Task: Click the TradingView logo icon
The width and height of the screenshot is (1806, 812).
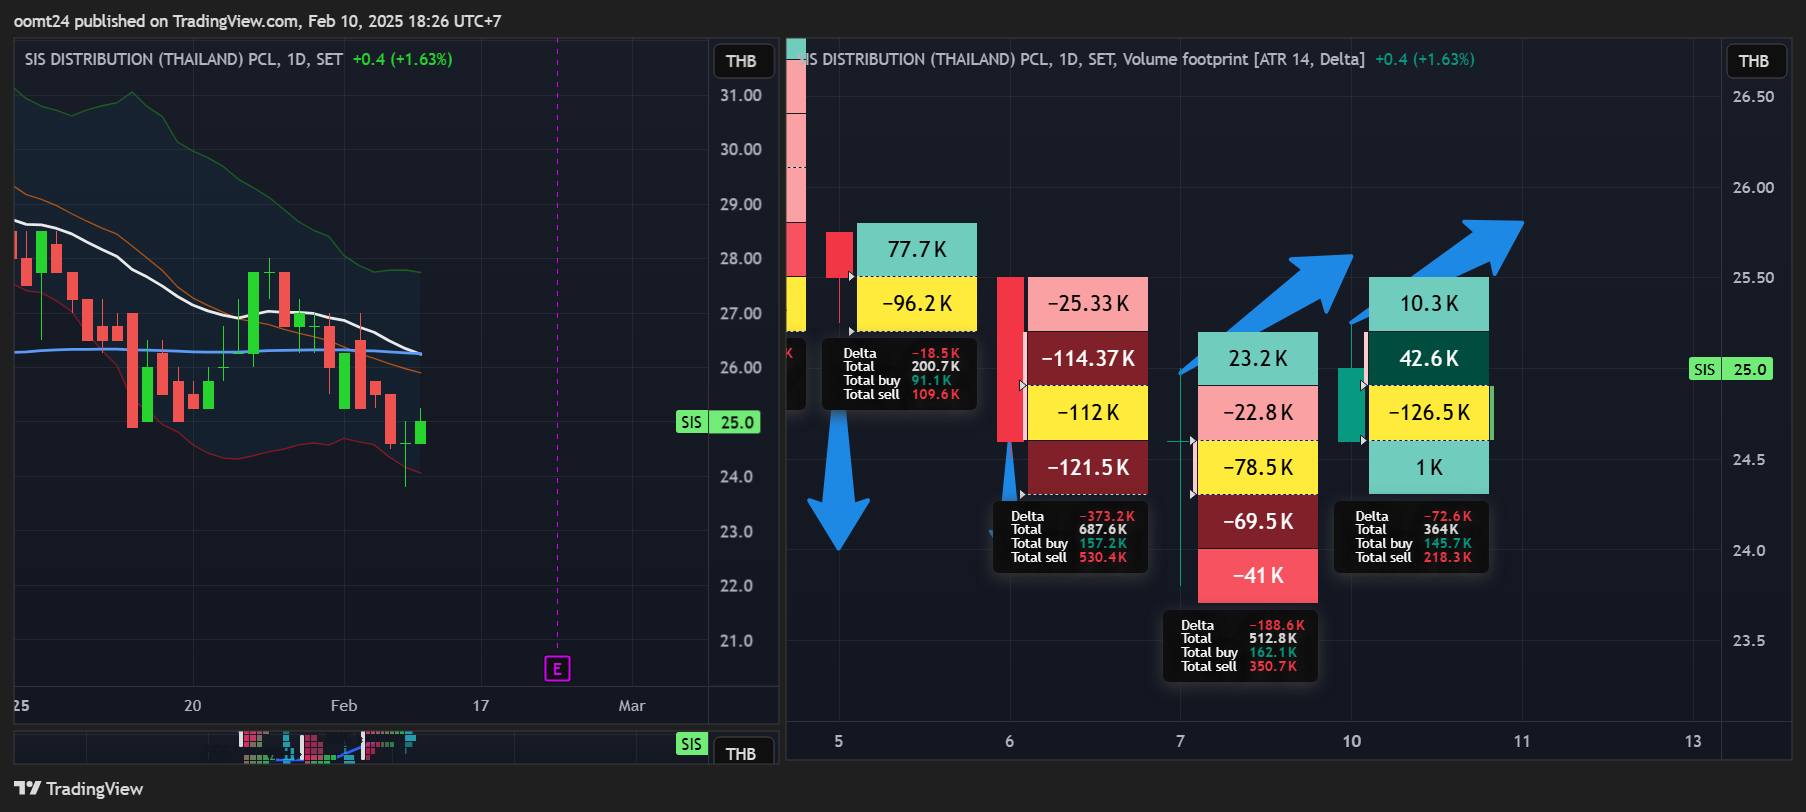Action: [x=27, y=788]
